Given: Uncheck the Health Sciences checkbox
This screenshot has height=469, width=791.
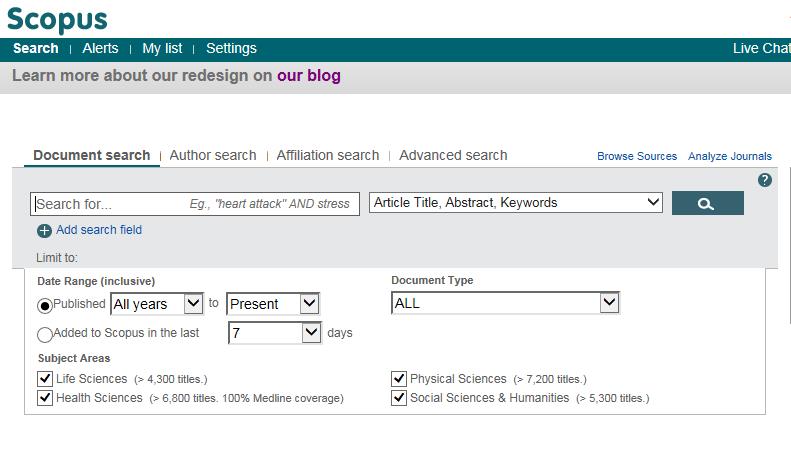Looking at the screenshot, I should click(x=45, y=398).
